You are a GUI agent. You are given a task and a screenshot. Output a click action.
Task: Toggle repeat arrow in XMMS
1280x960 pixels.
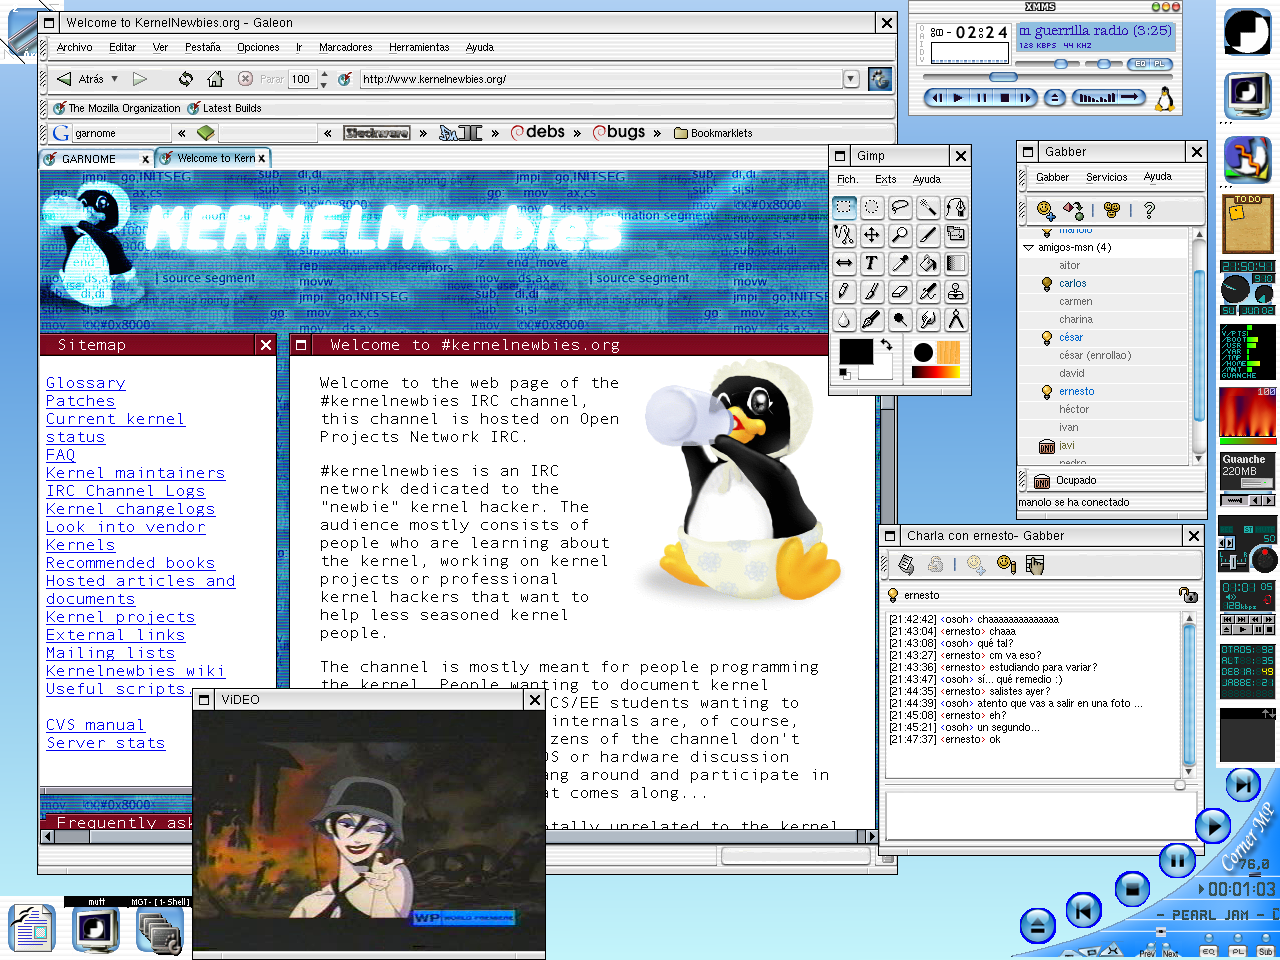pos(1132,98)
